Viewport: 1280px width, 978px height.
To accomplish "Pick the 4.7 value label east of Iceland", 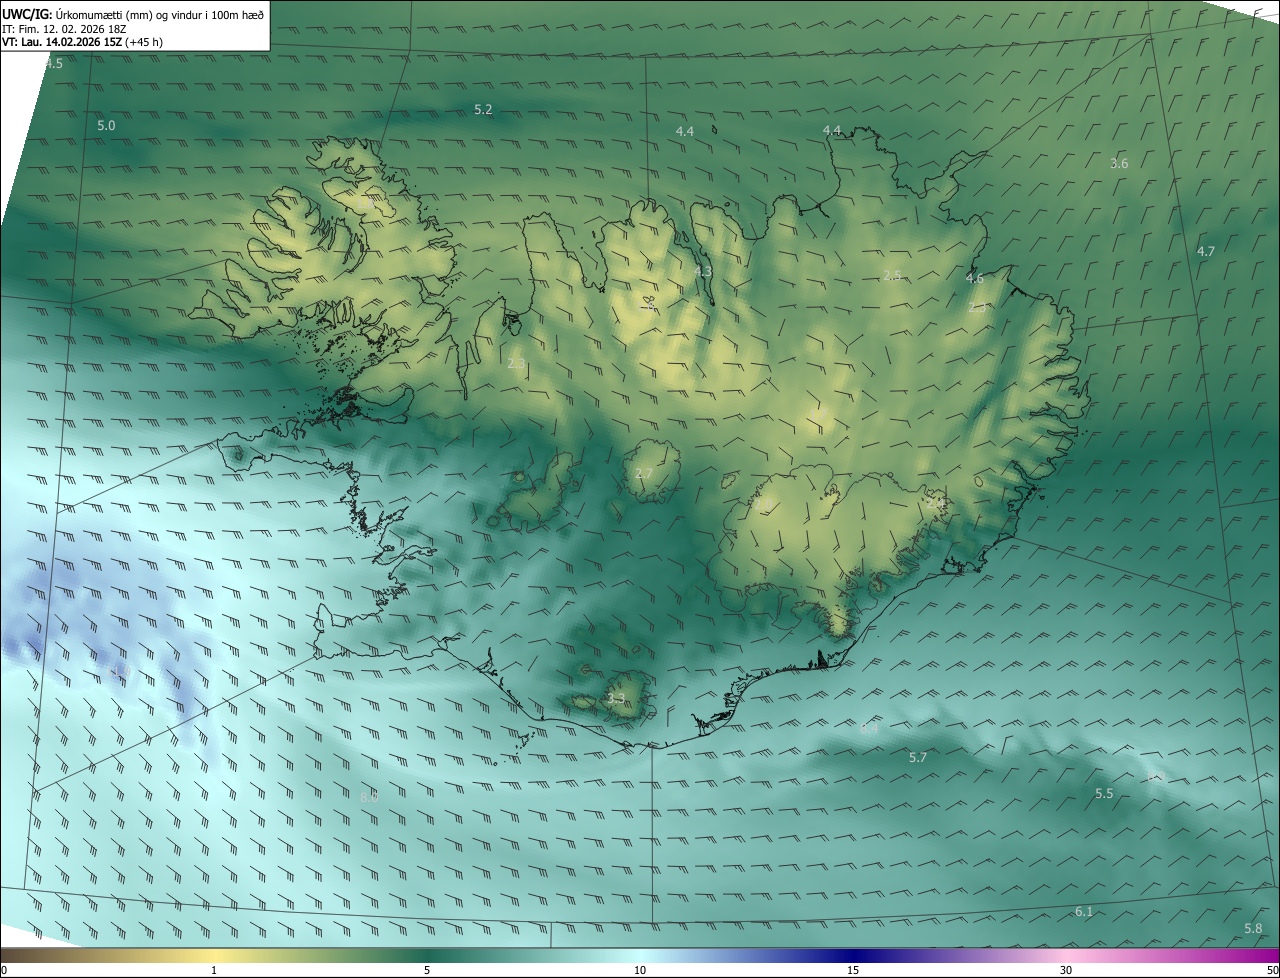I will [x=1205, y=251].
